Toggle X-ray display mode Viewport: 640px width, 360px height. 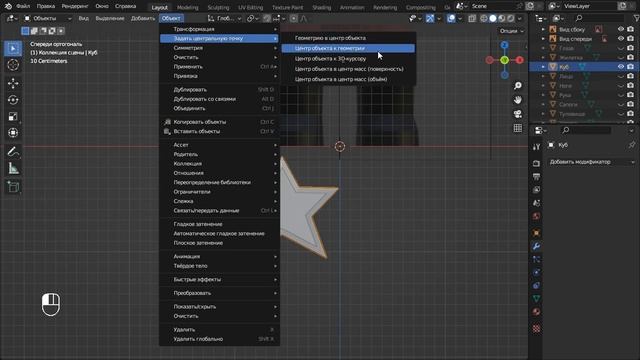click(472, 18)
